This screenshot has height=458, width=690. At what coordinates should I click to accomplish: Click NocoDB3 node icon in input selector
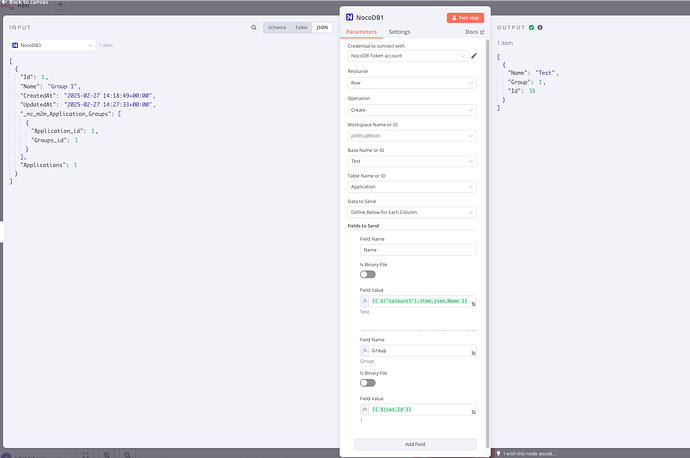(15, 45)
